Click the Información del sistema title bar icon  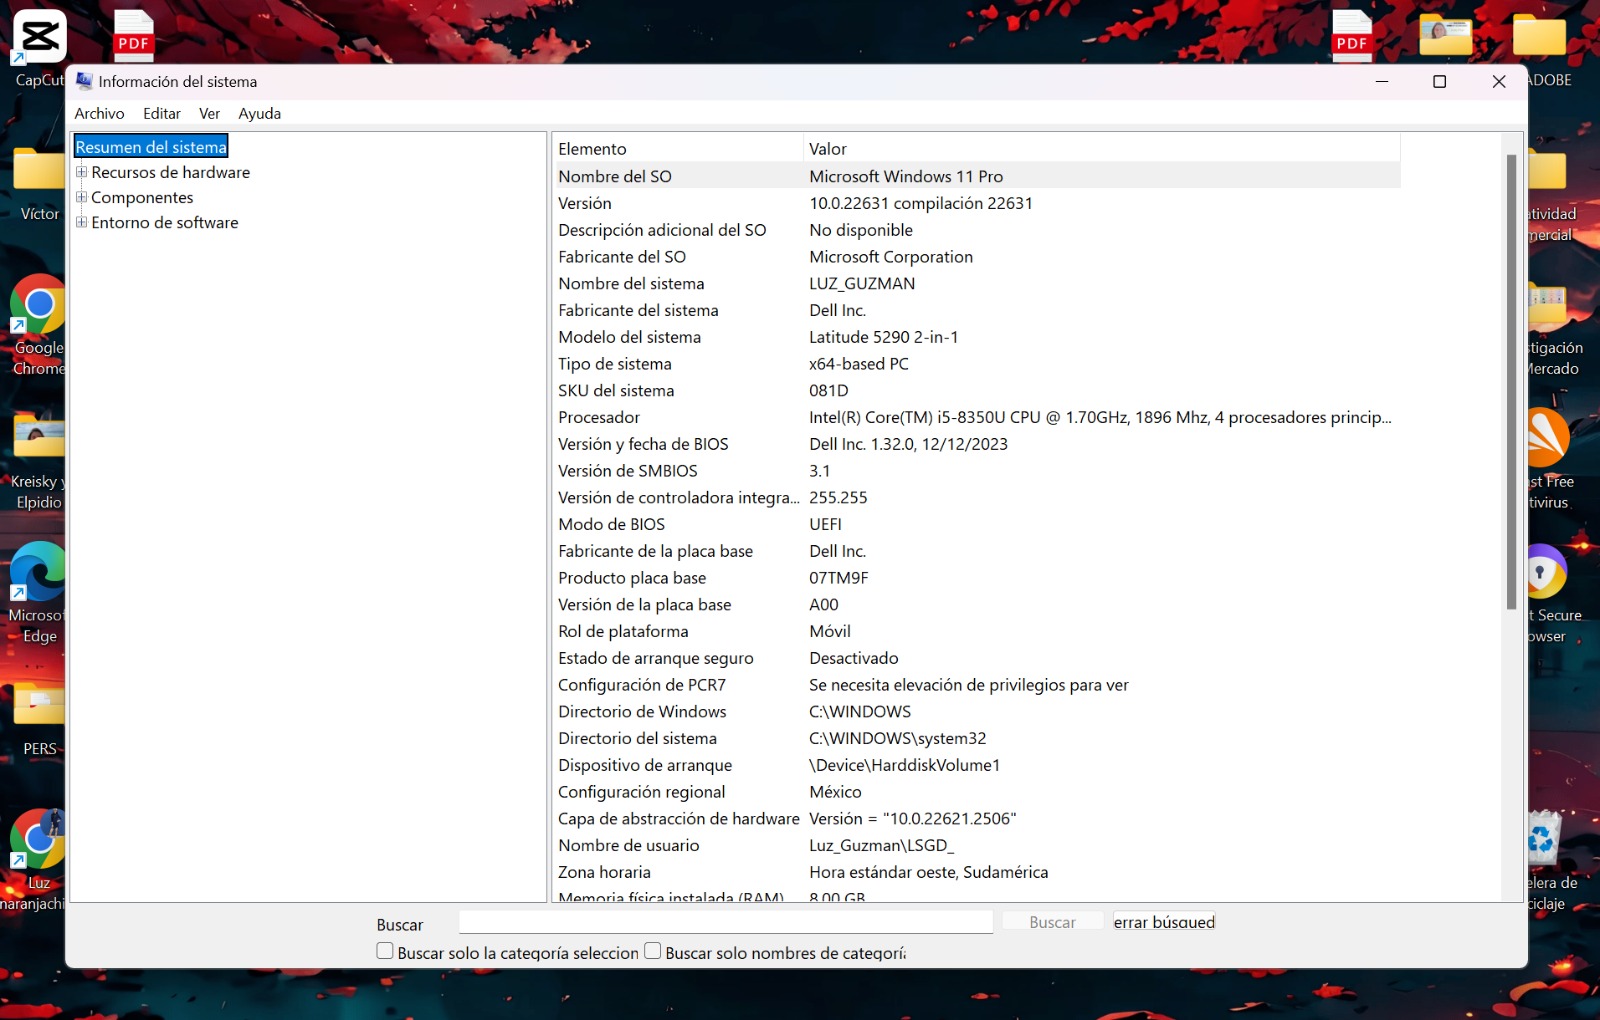pos(84,81)
